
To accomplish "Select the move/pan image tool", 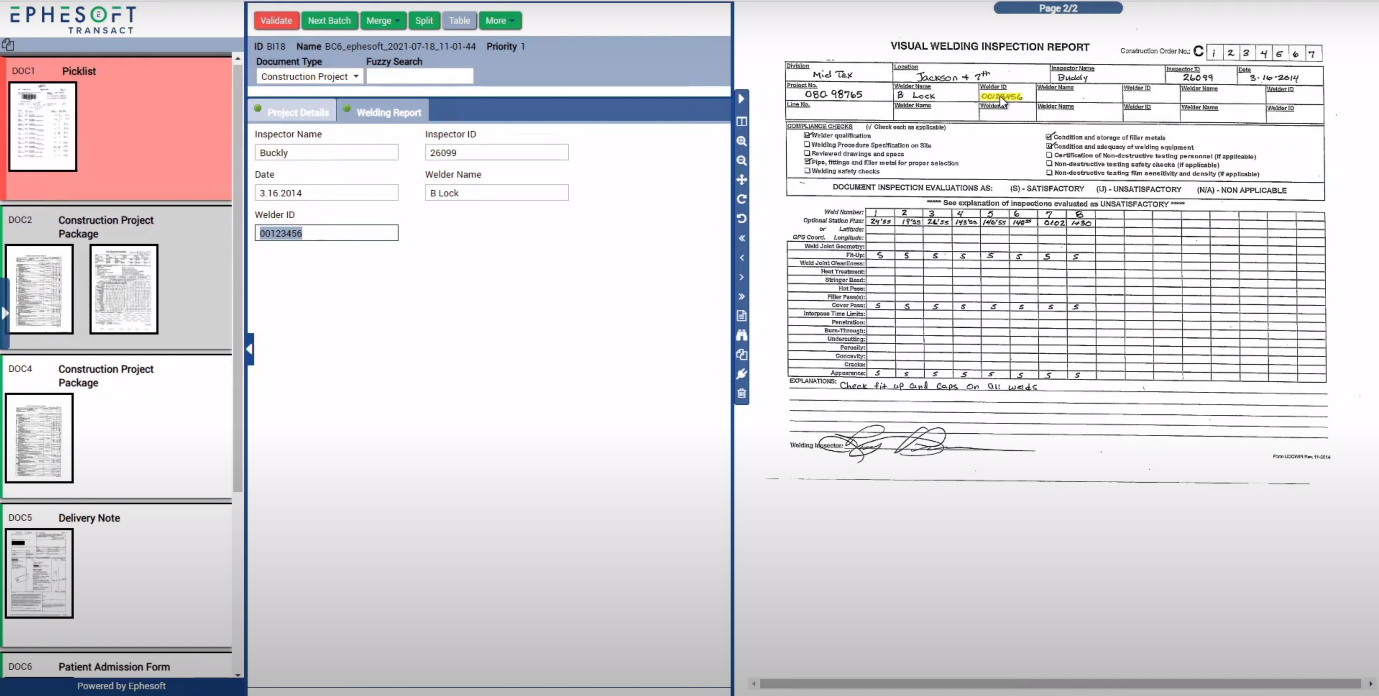I will click(741, 180).
